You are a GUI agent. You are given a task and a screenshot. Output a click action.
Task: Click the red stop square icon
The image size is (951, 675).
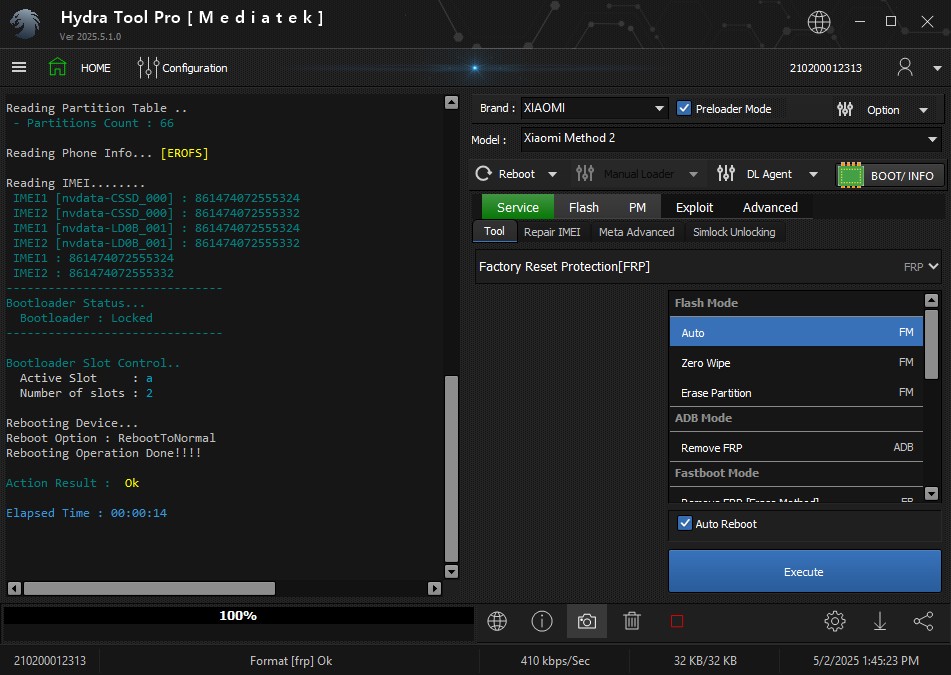tap(677, 621)
